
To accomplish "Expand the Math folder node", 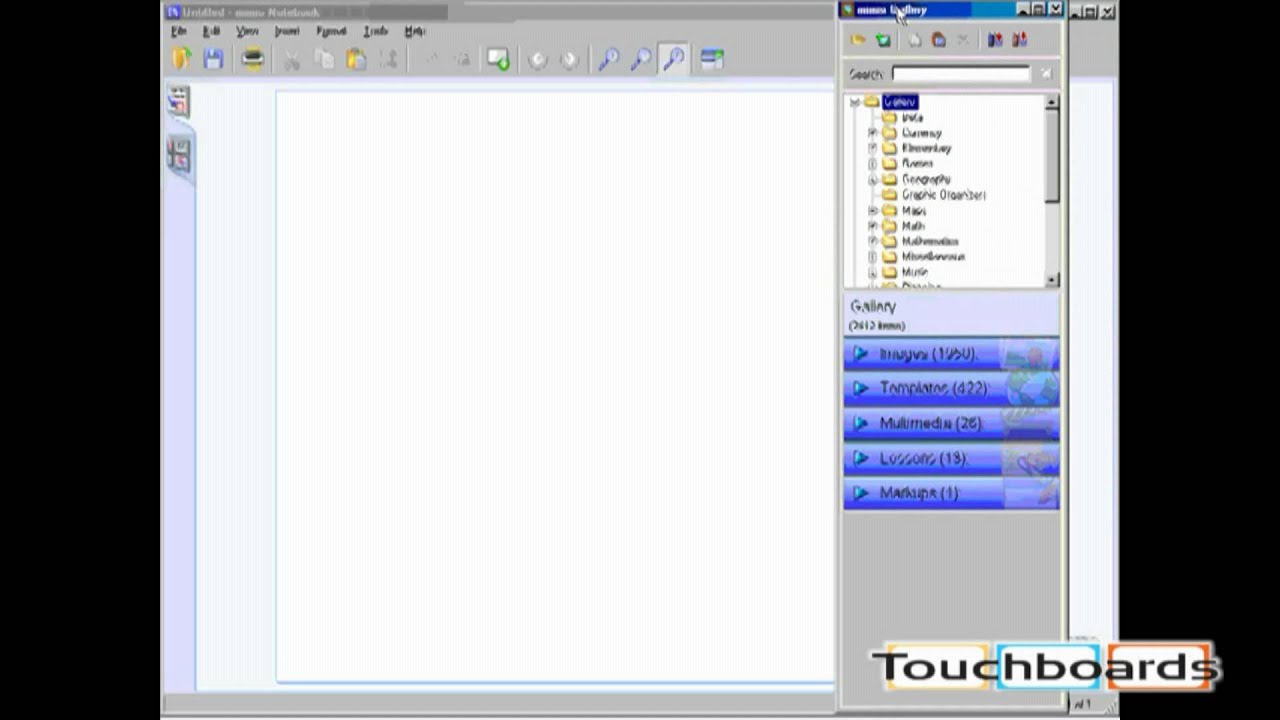I will coord(872,226).
